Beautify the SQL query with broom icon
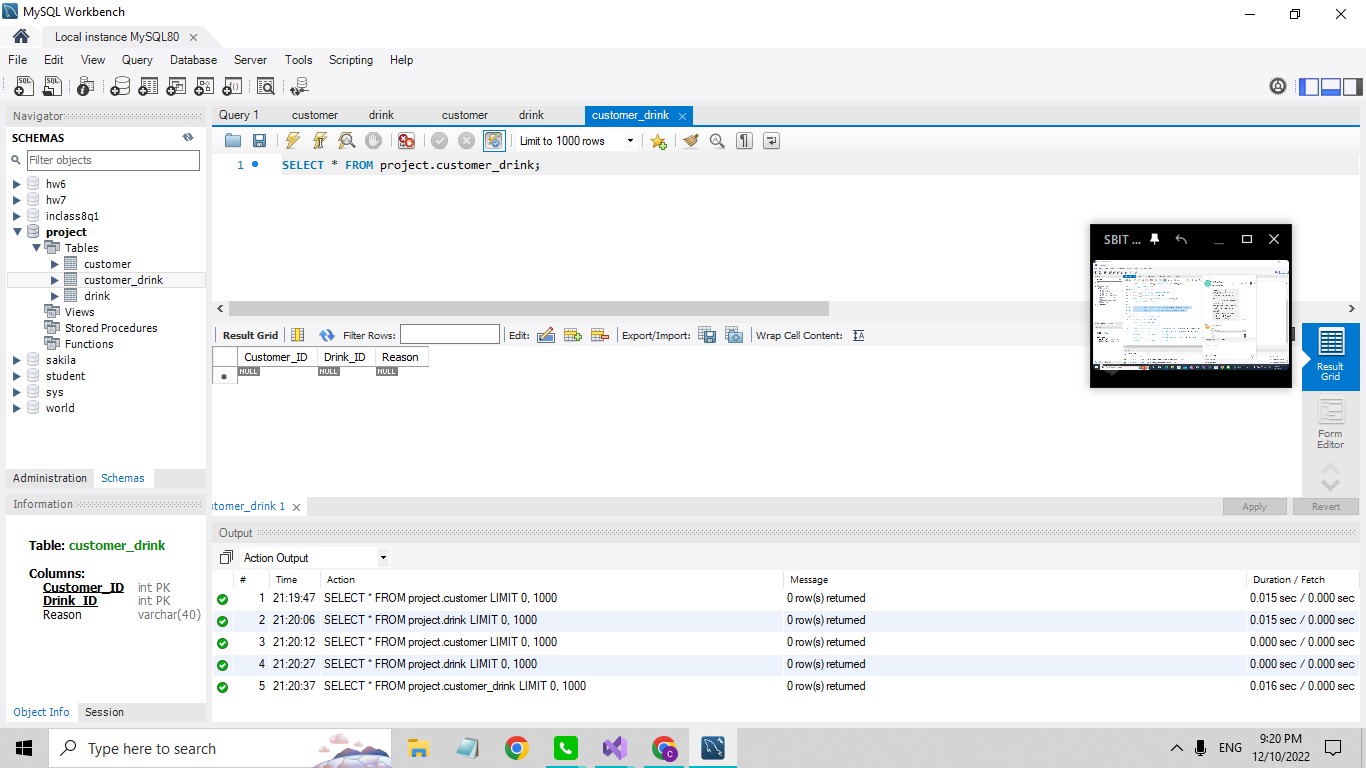 690,141
